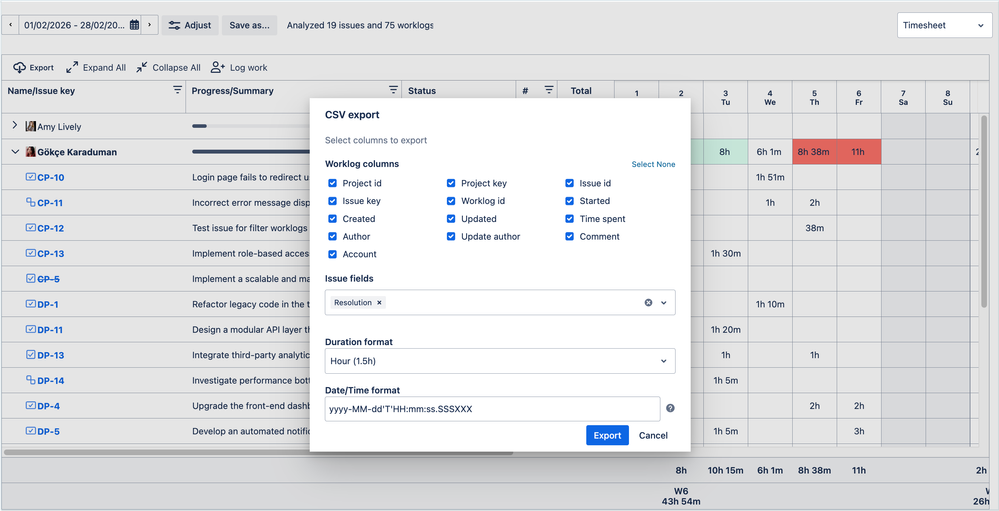Expand the Issue fields dropdown arrow

pos(664,303)
